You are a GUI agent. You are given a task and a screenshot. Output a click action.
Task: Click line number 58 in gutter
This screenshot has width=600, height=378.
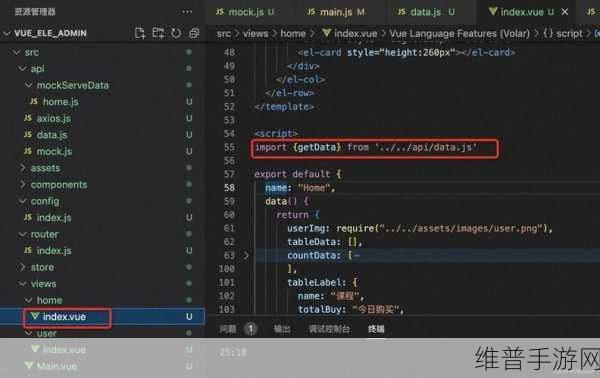pyautogui.click(x=229, y=187)
